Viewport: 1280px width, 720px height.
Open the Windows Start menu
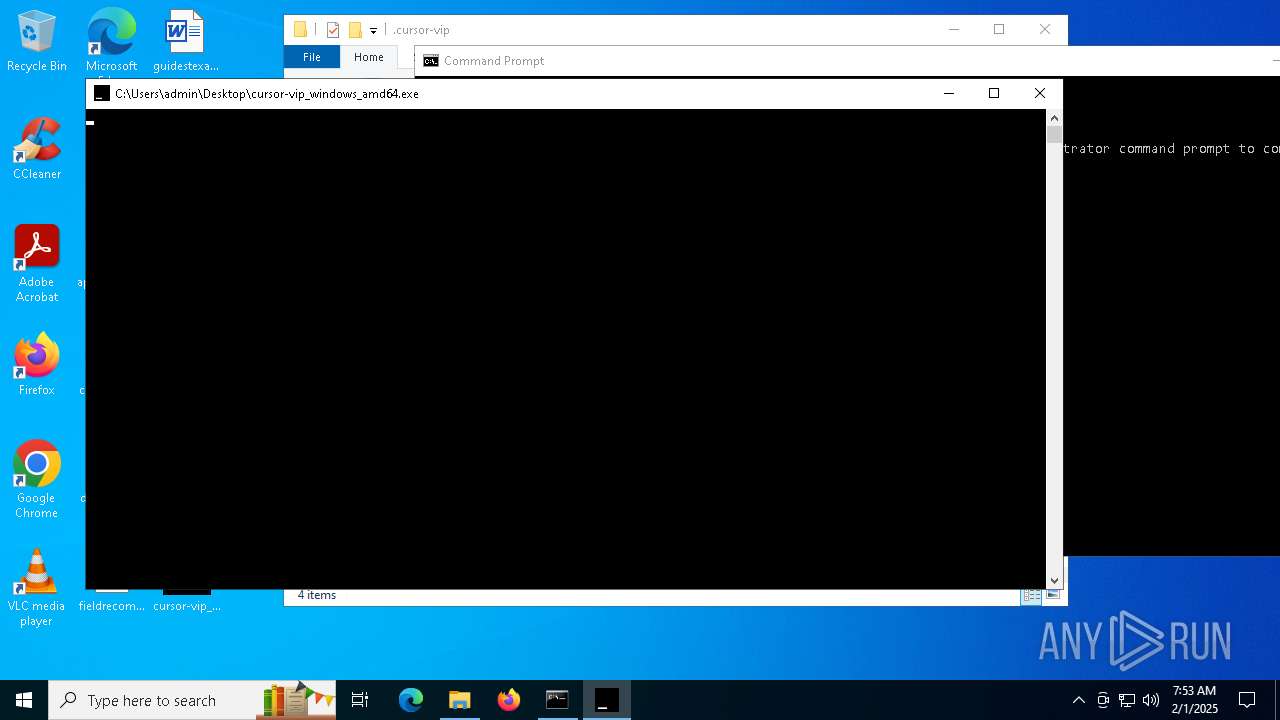tap(24, 700)
